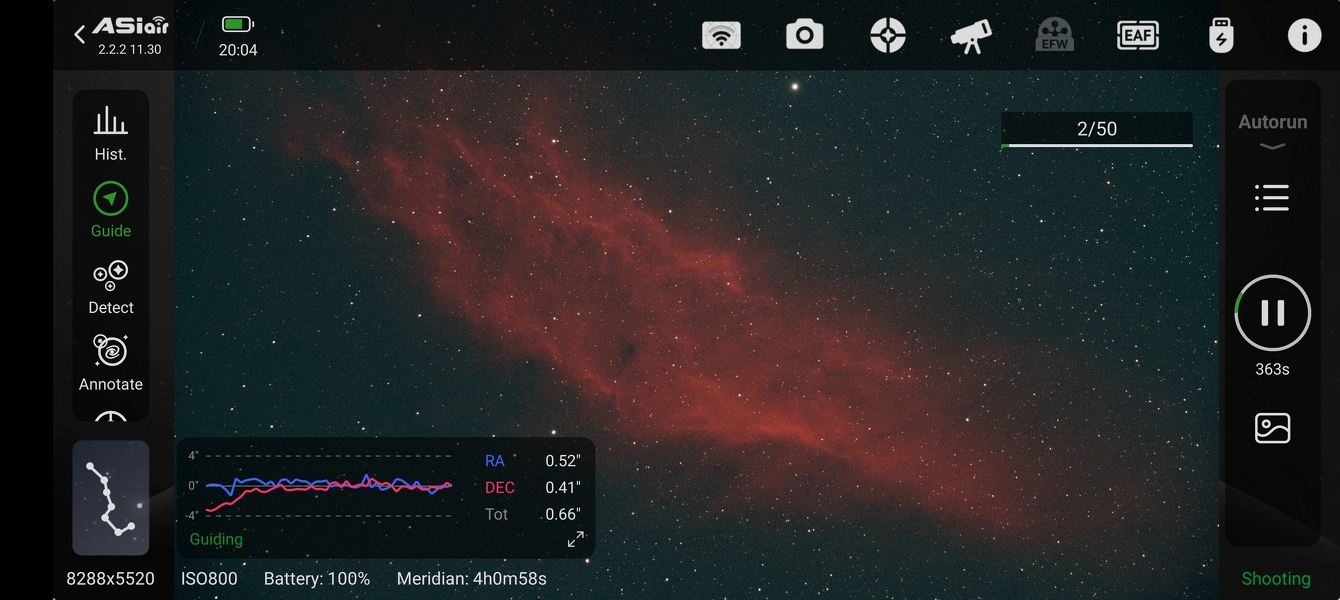Screen dimensions: 1340x600
Task: Click the Battery: 100% status text
Action: [x=317, y=579]
